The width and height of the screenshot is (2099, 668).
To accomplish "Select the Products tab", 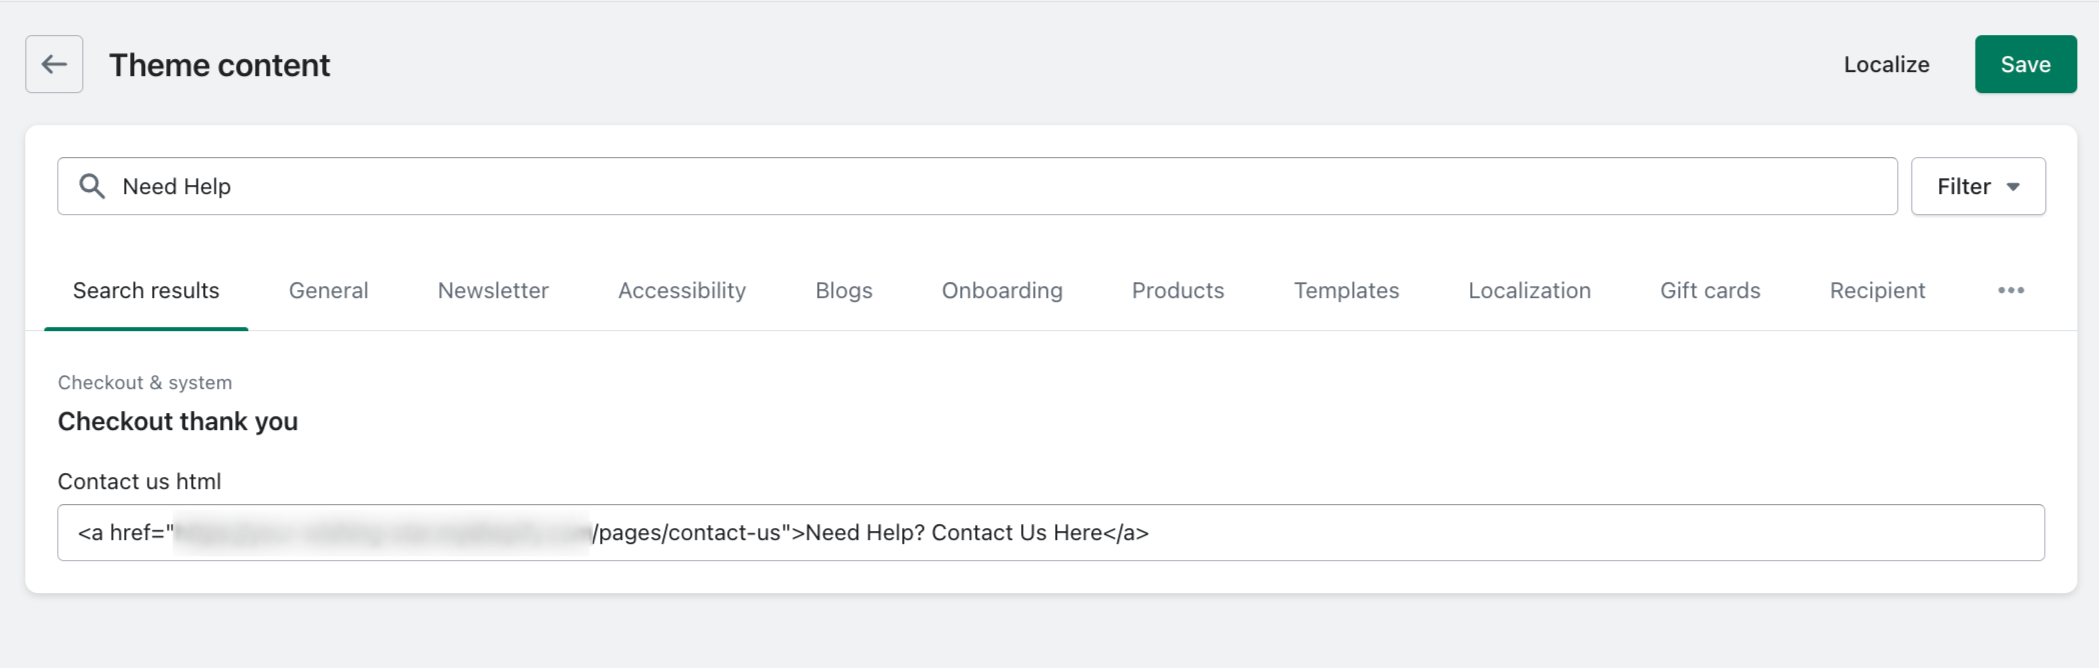I will point(1178,291).
